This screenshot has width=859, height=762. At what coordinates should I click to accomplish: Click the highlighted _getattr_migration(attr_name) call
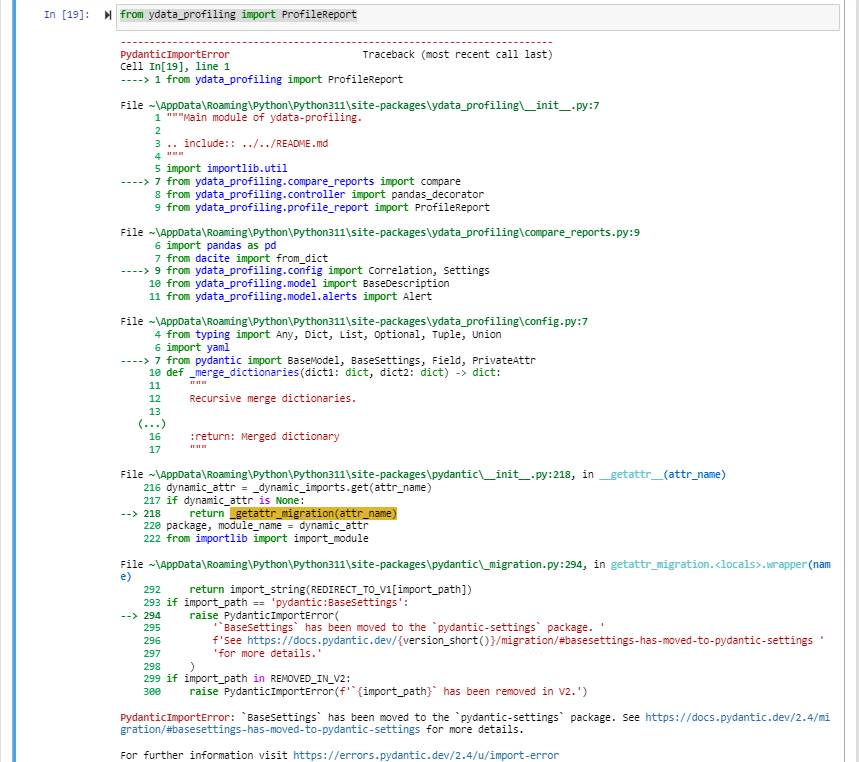(x=313, y=513)
